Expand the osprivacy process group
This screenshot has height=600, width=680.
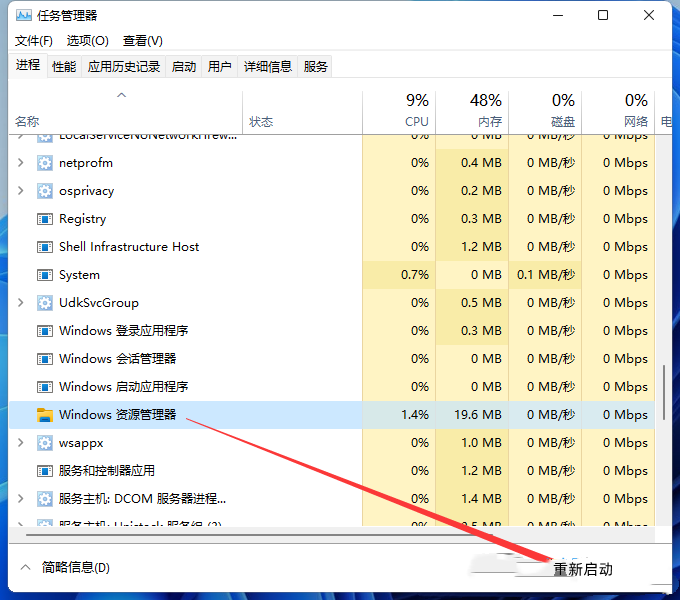tap(20, 191)
